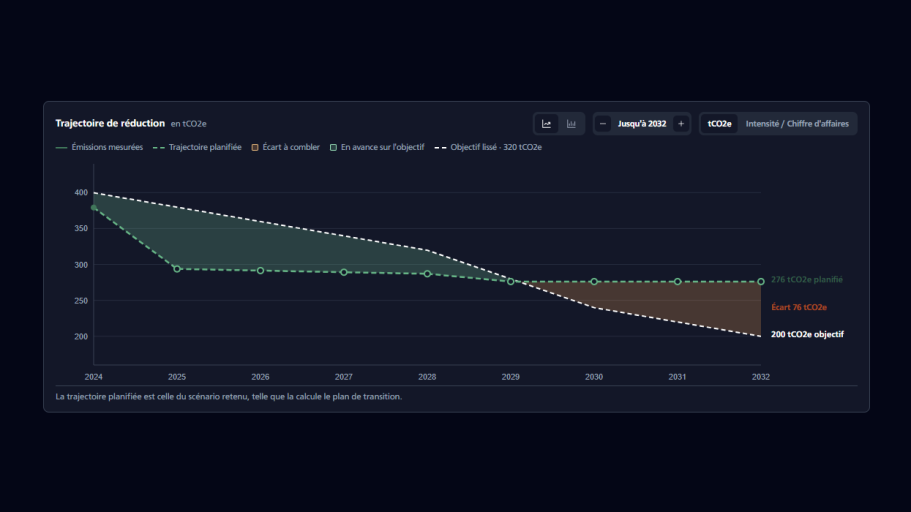
Task: Toggle Écart à combler legend item
Action: 285,148
